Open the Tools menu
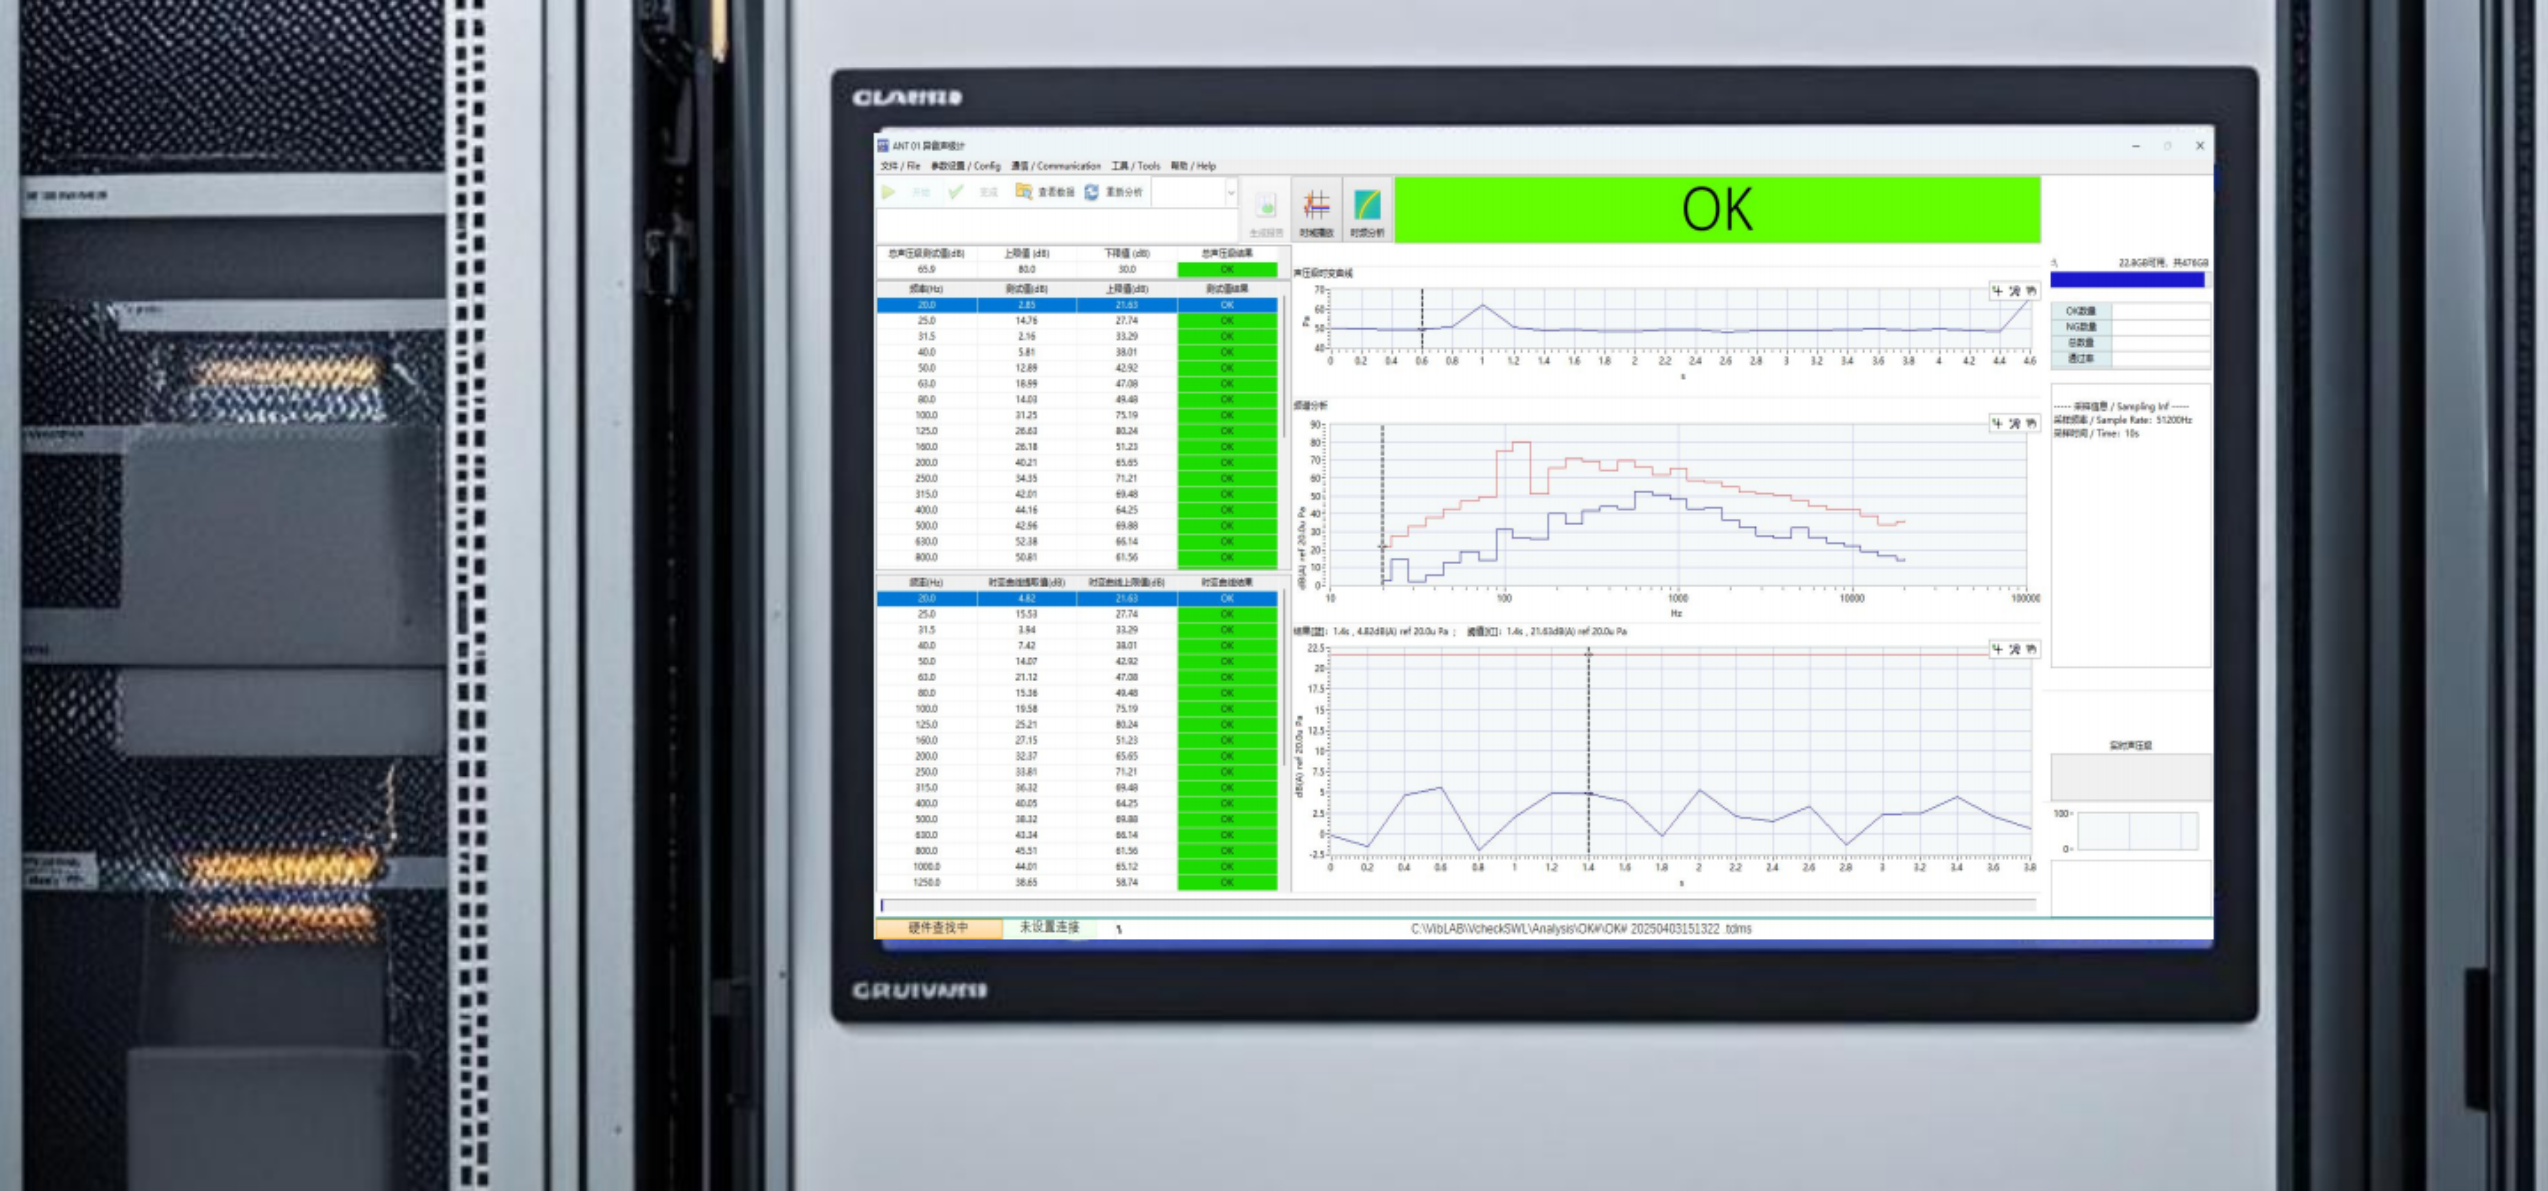This screenshot has width=2548, height=1191. [x=1136, y=166]
